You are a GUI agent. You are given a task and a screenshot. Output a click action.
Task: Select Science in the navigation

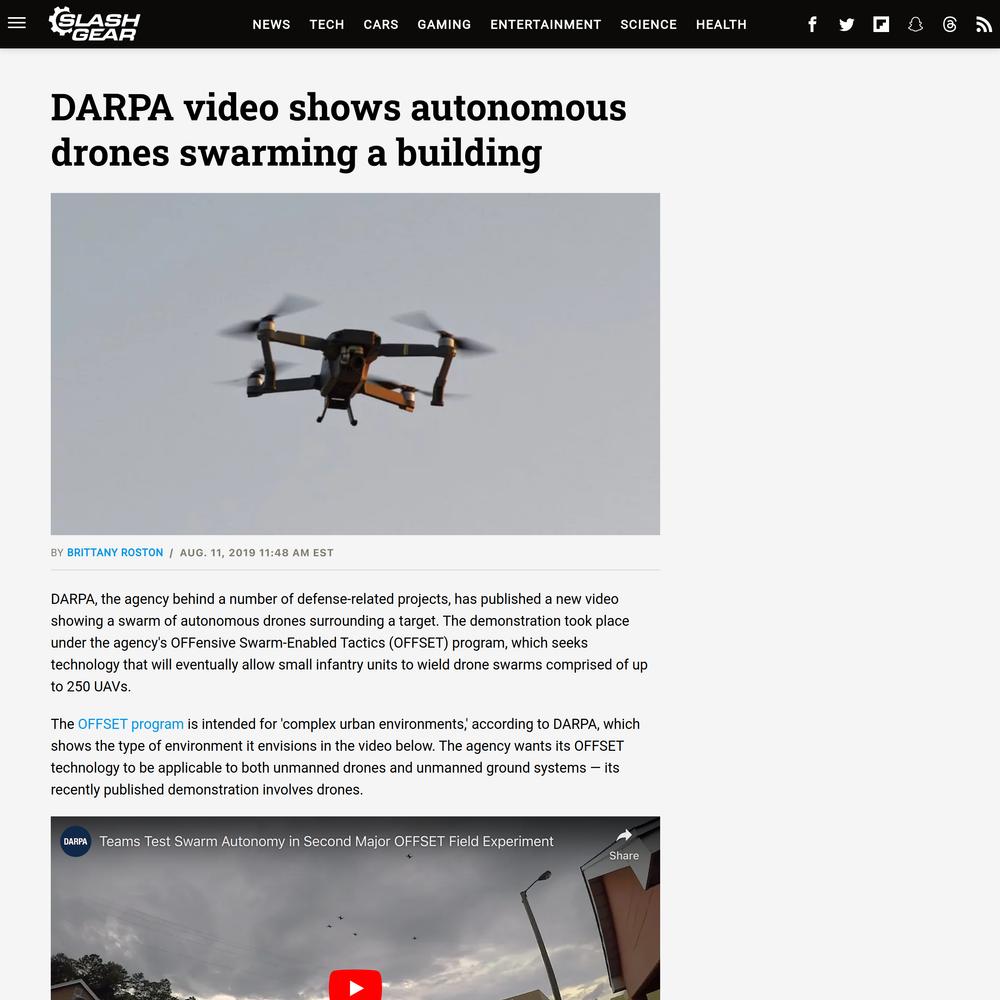click(648, 24)
